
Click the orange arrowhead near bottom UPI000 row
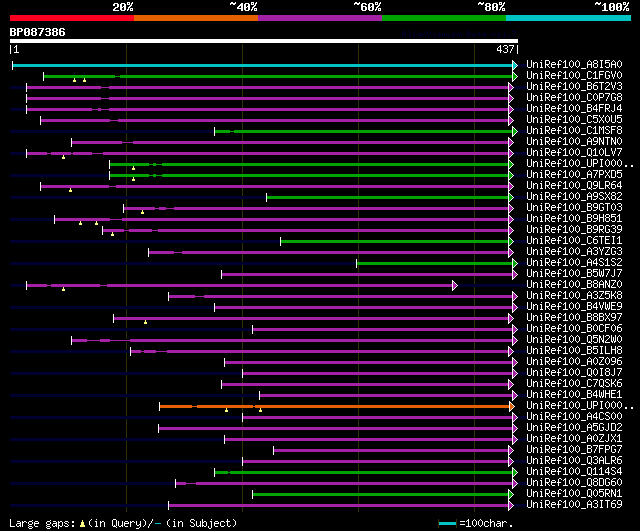pyautogui.click(x=512, y=406)
